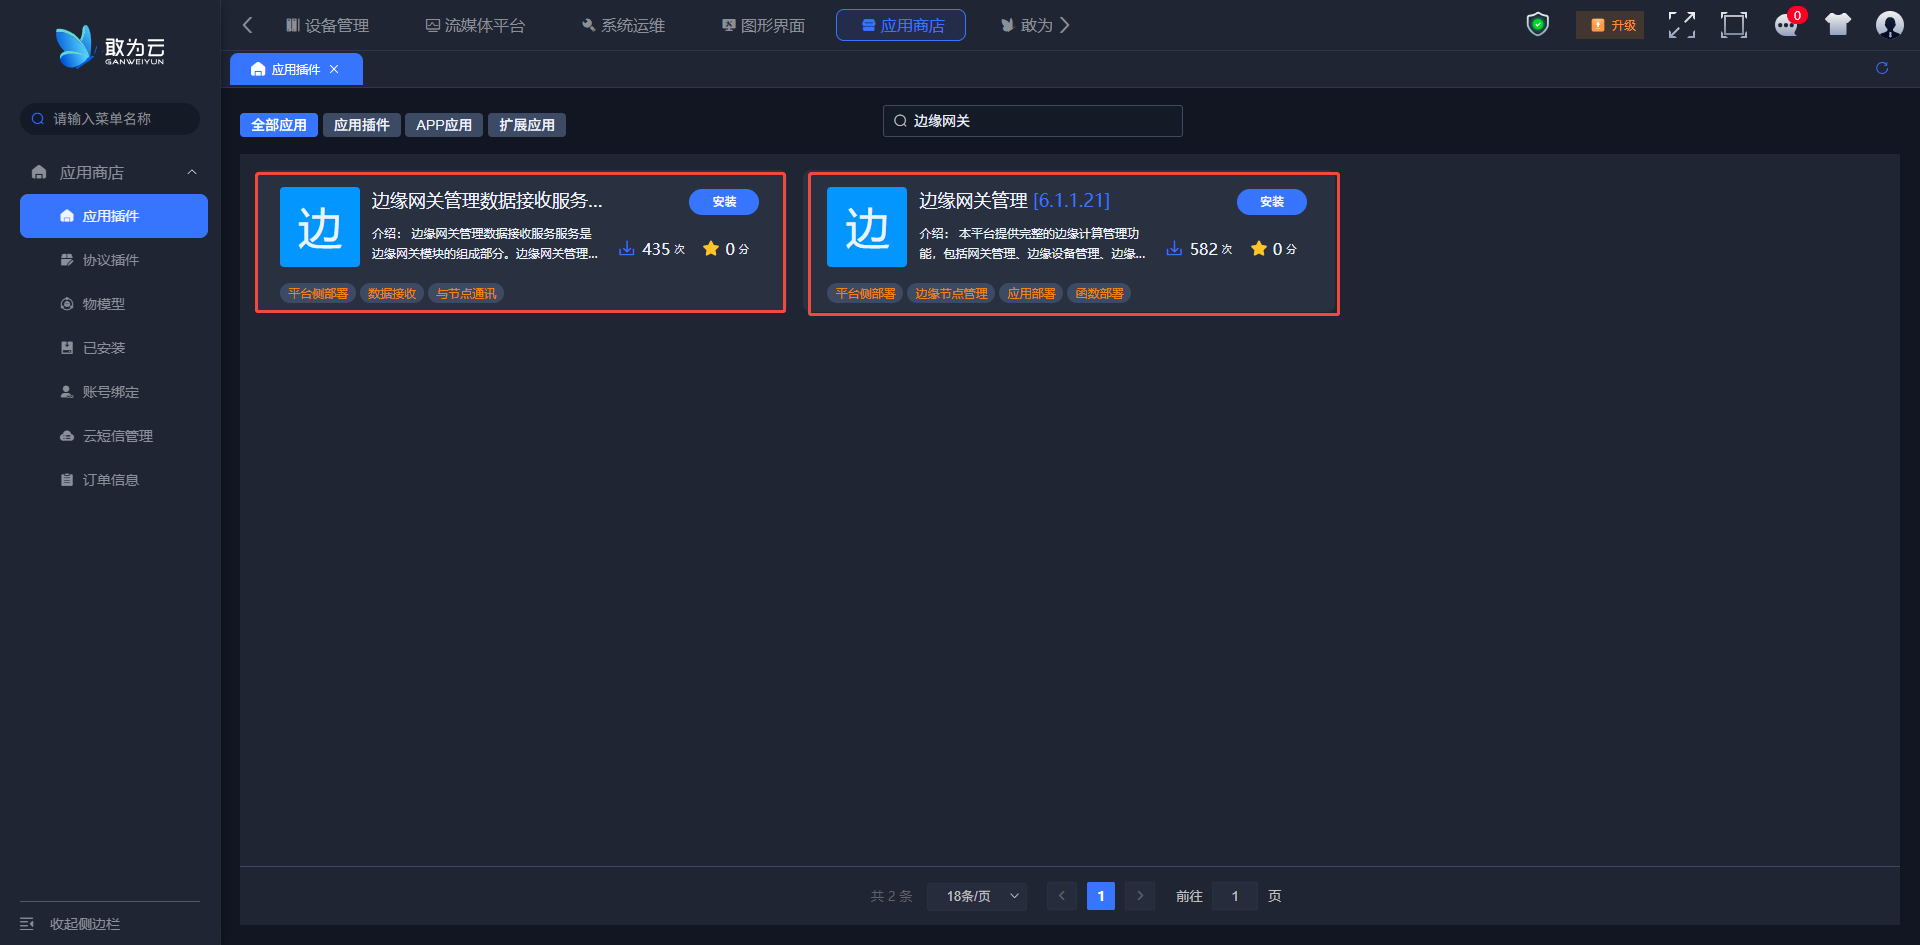Click the star rating on 435-download card

tap(711, 248)
